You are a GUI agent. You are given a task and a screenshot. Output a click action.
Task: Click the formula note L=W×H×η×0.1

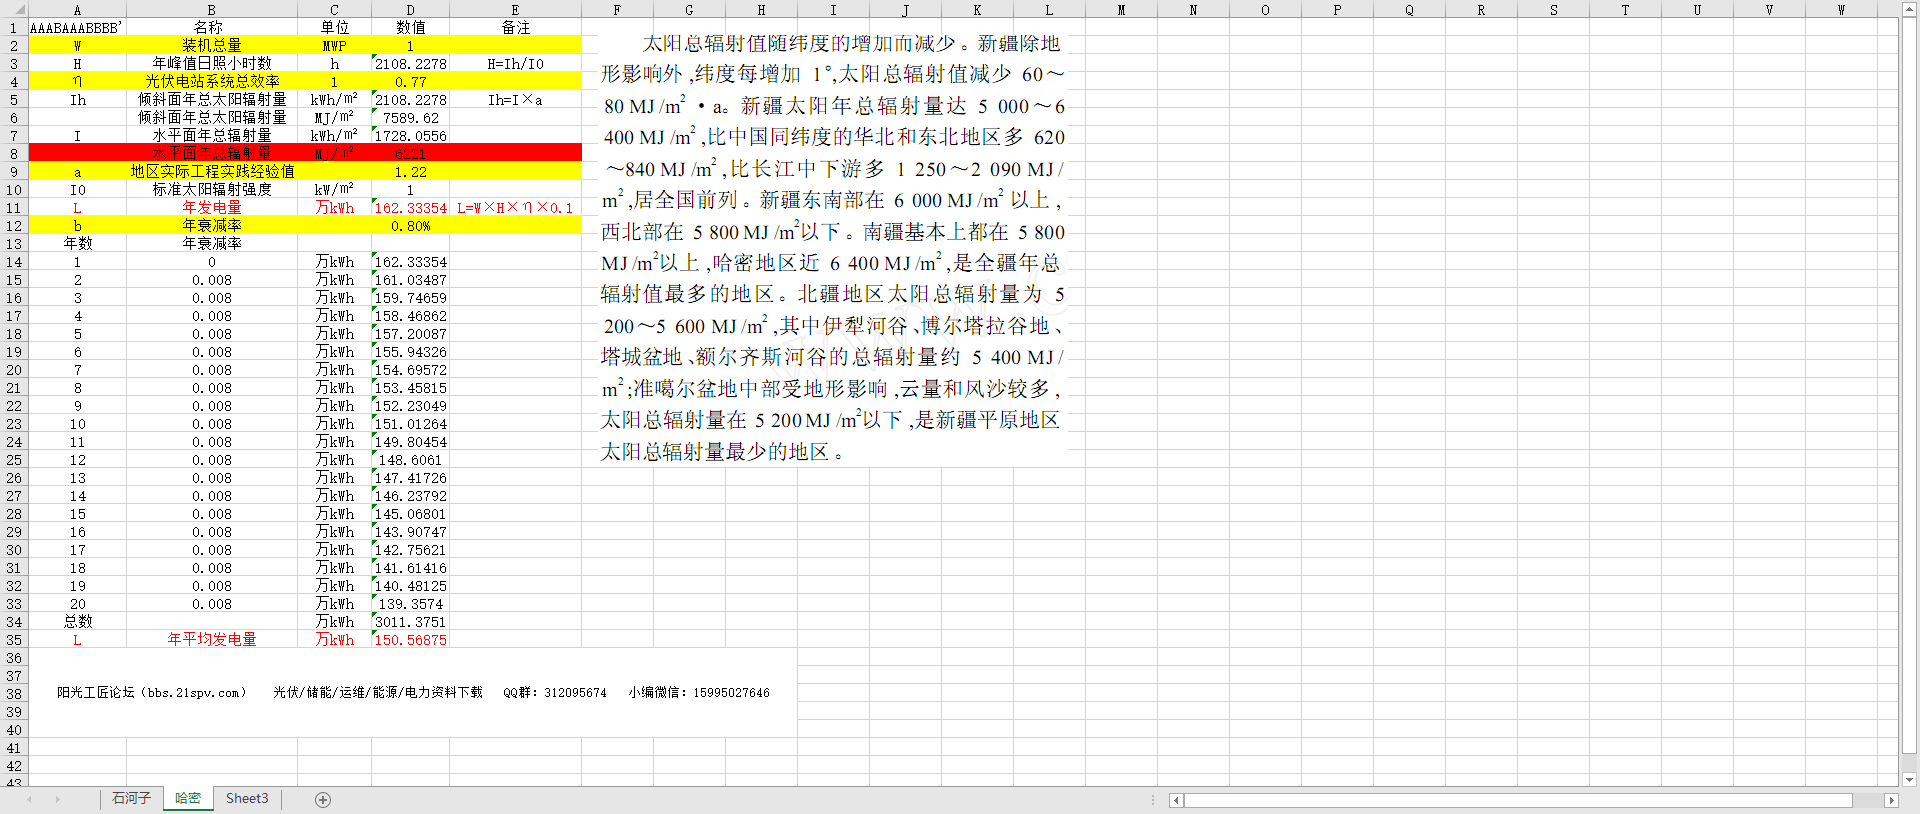[x=515, y=208]
